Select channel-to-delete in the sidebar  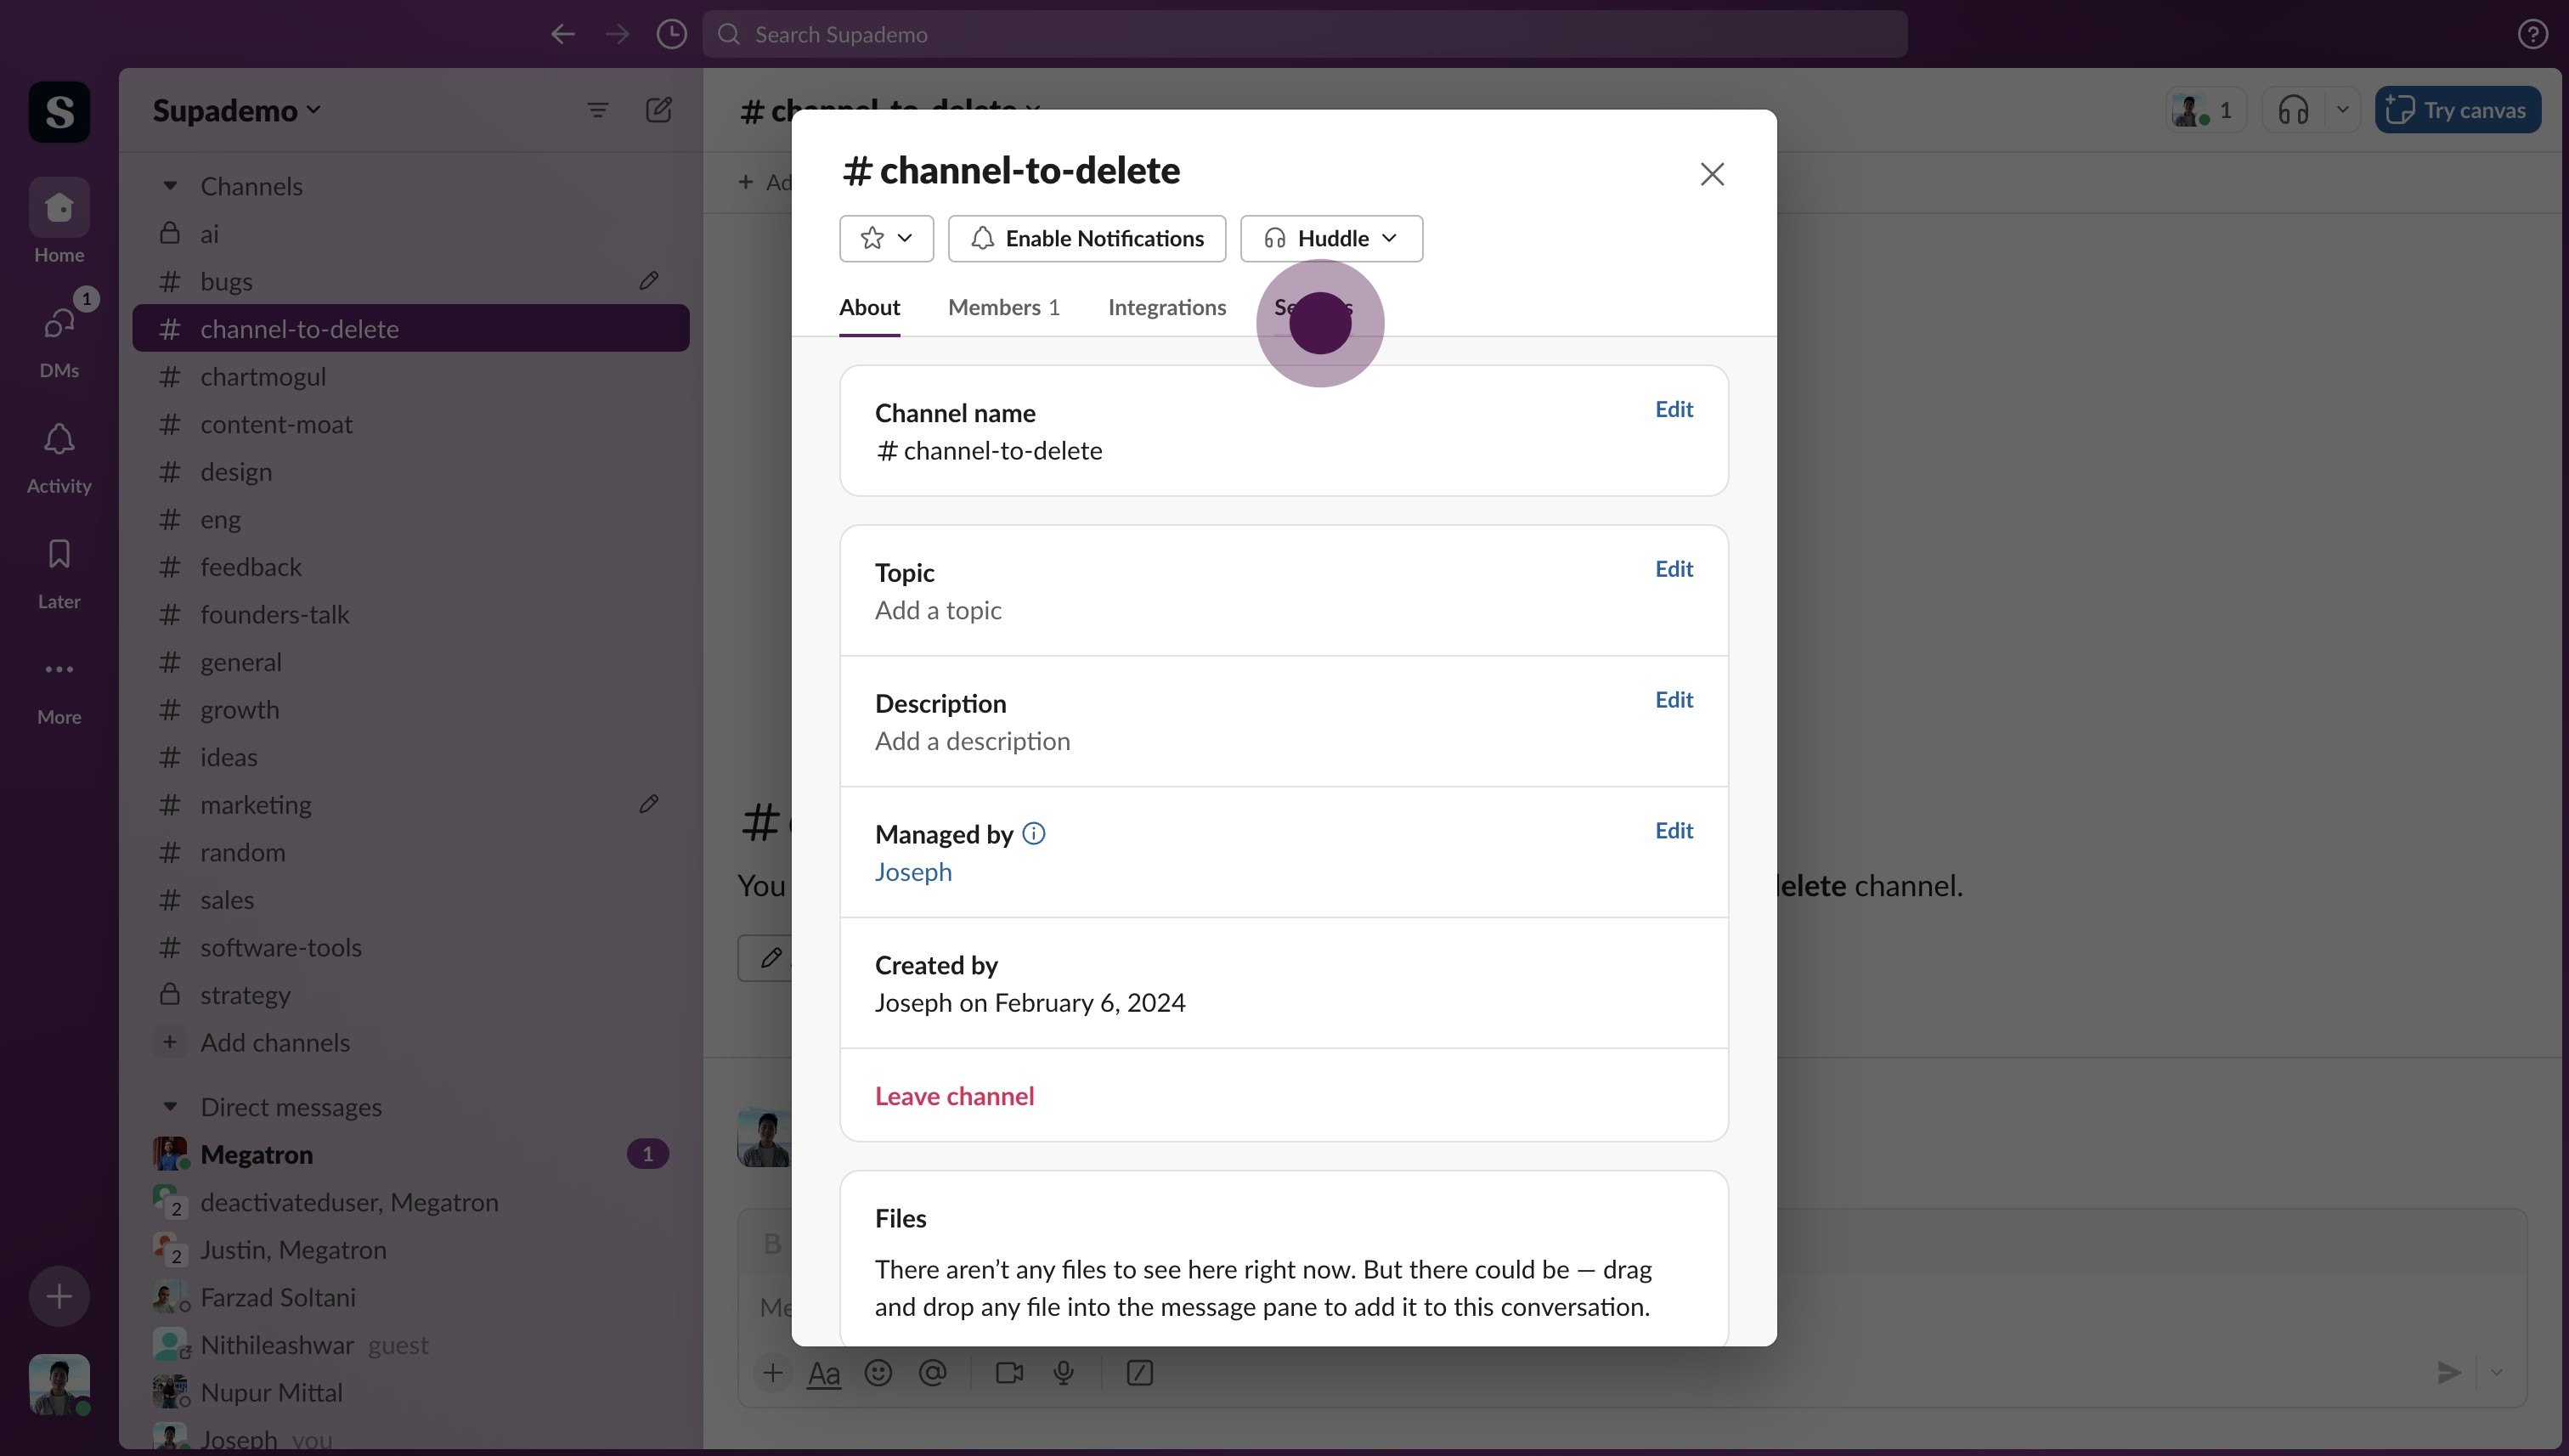coord(411,328)
